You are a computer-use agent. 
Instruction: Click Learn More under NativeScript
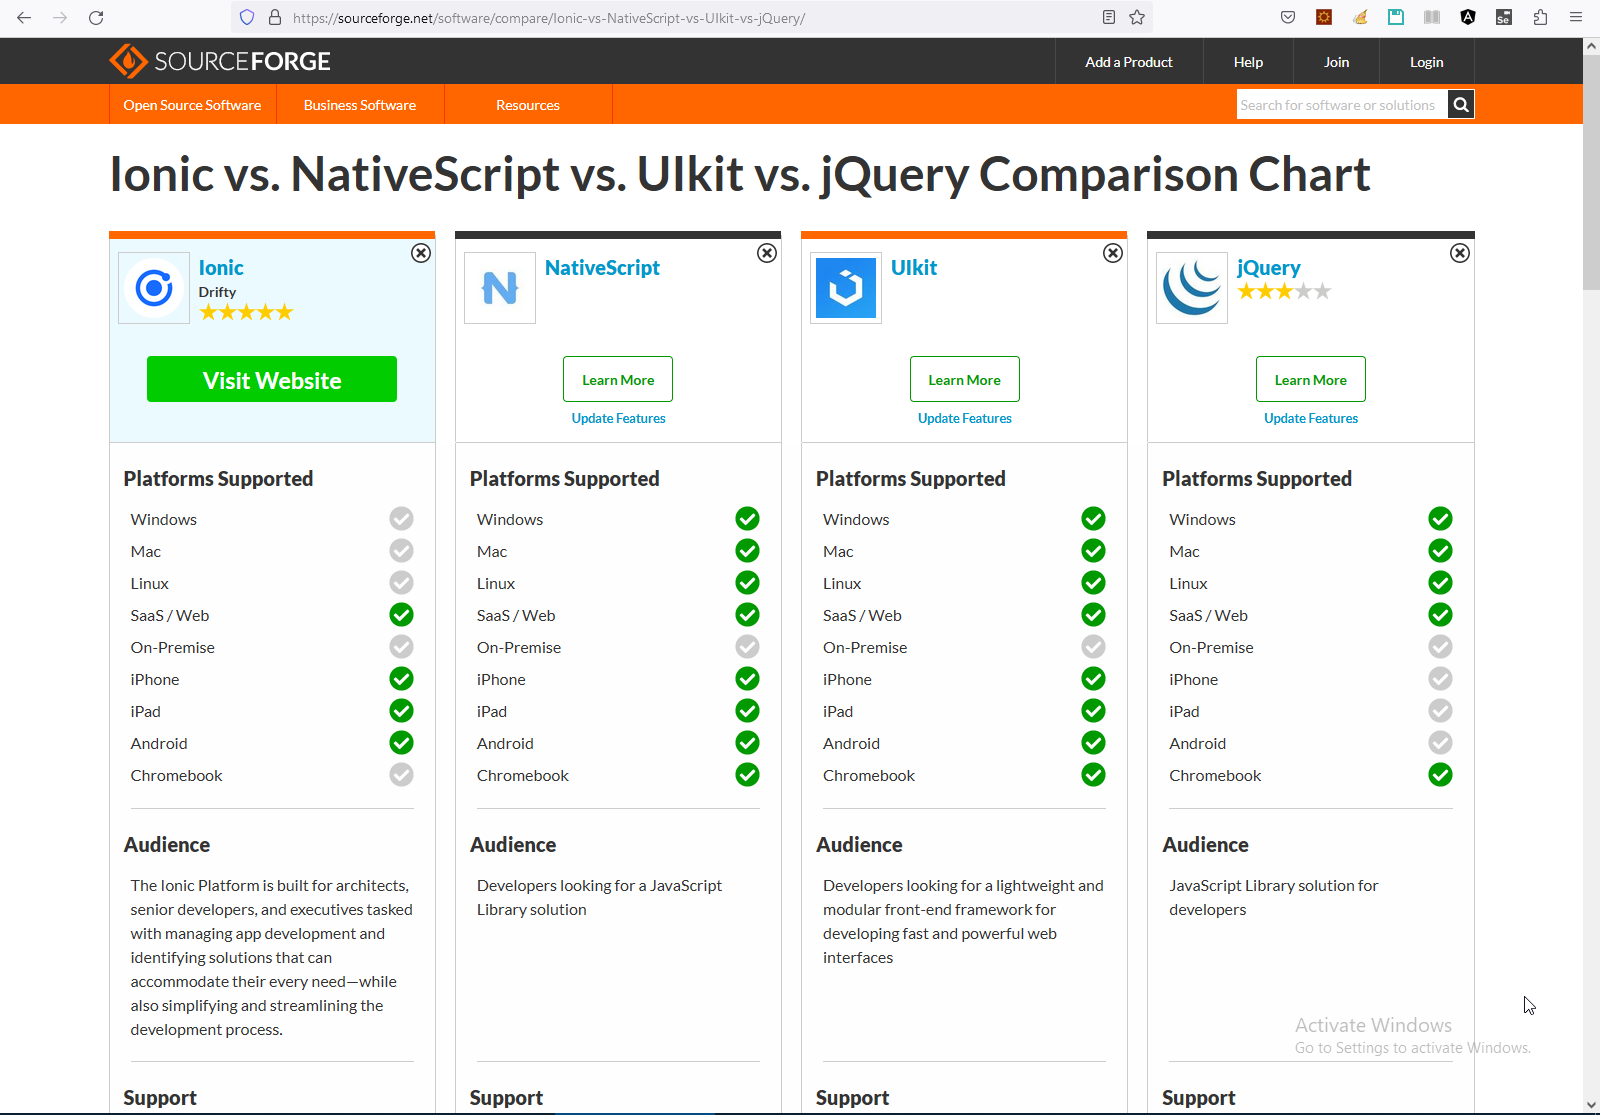[618, 379]
